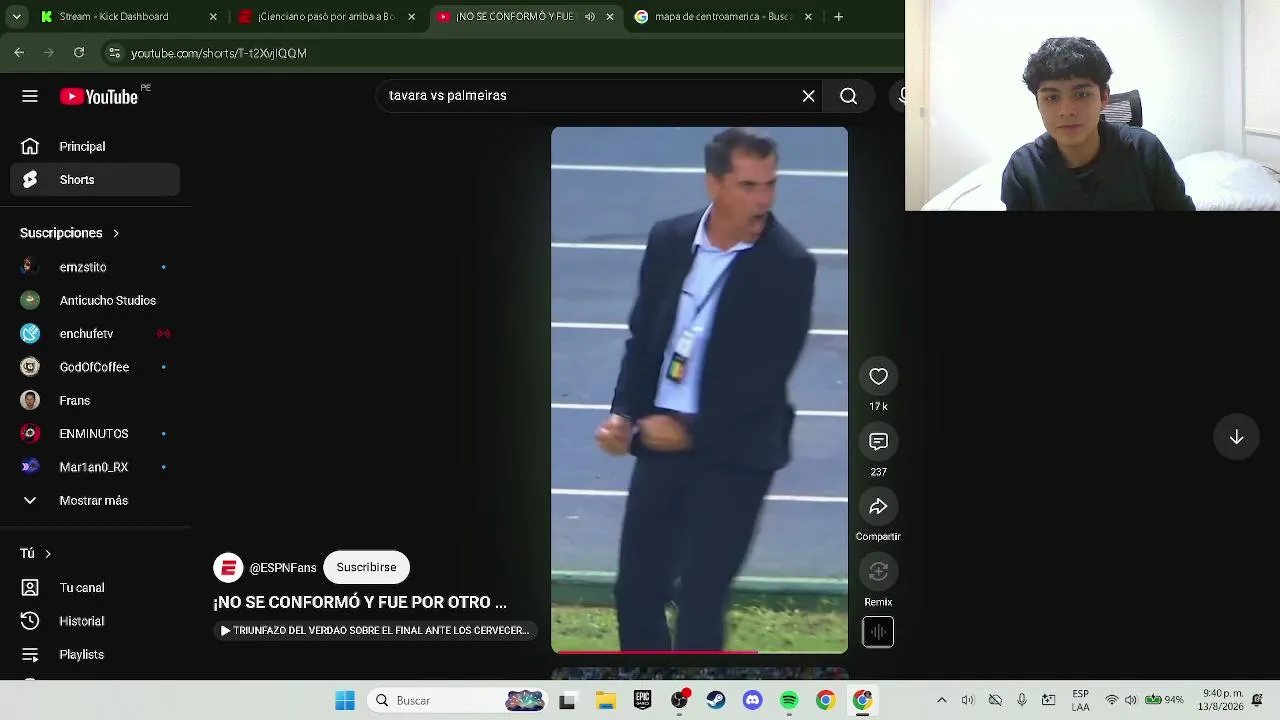Open the taskbar clock and date

point(1222,700)
